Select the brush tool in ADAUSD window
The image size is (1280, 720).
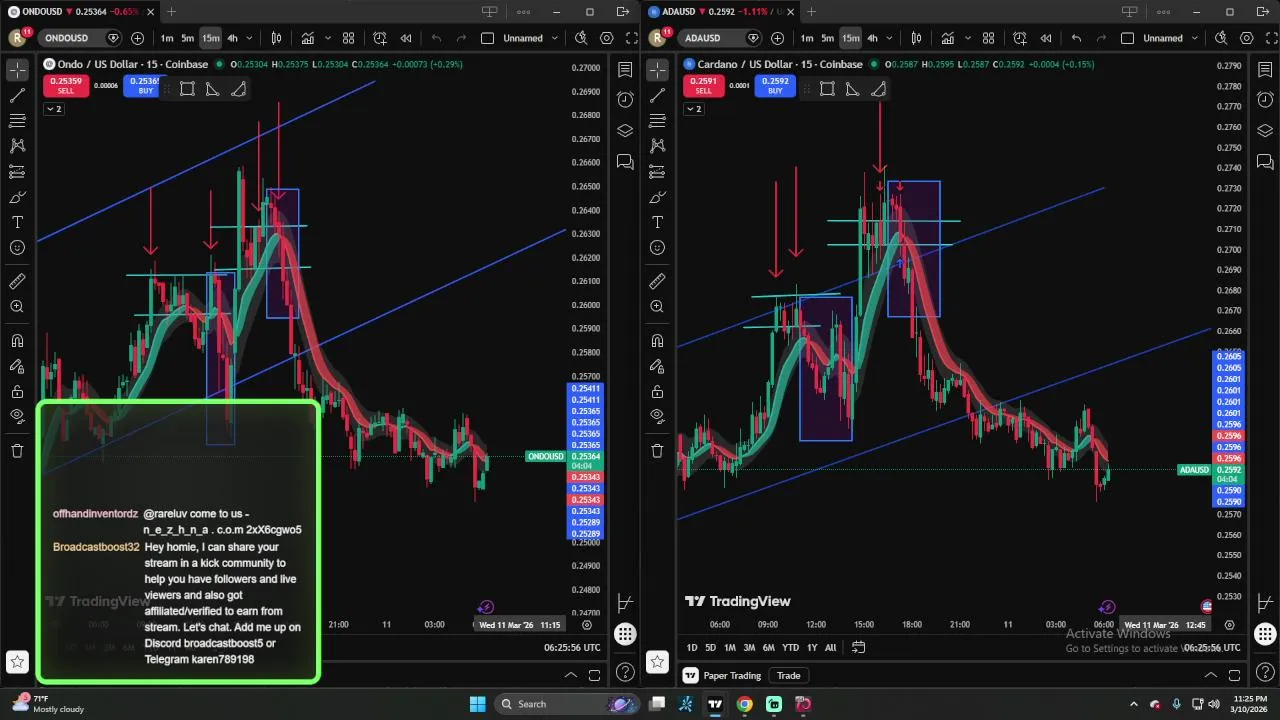pos(657,197)
